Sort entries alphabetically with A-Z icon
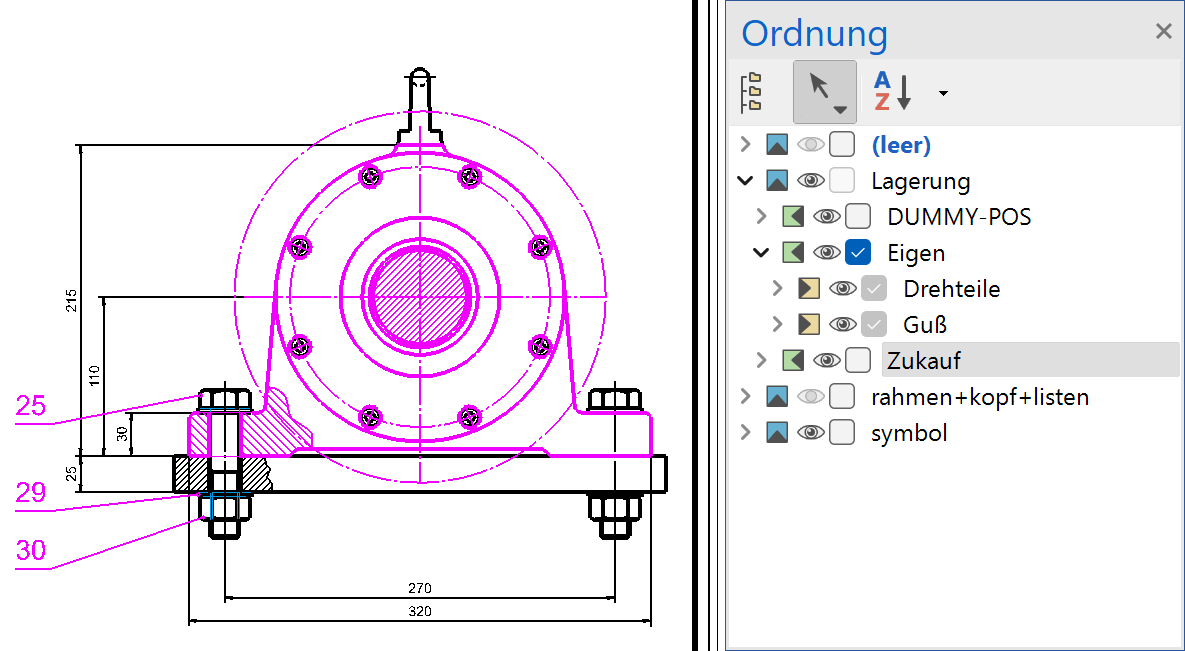The image size is (1185, 651). point(893,92)
